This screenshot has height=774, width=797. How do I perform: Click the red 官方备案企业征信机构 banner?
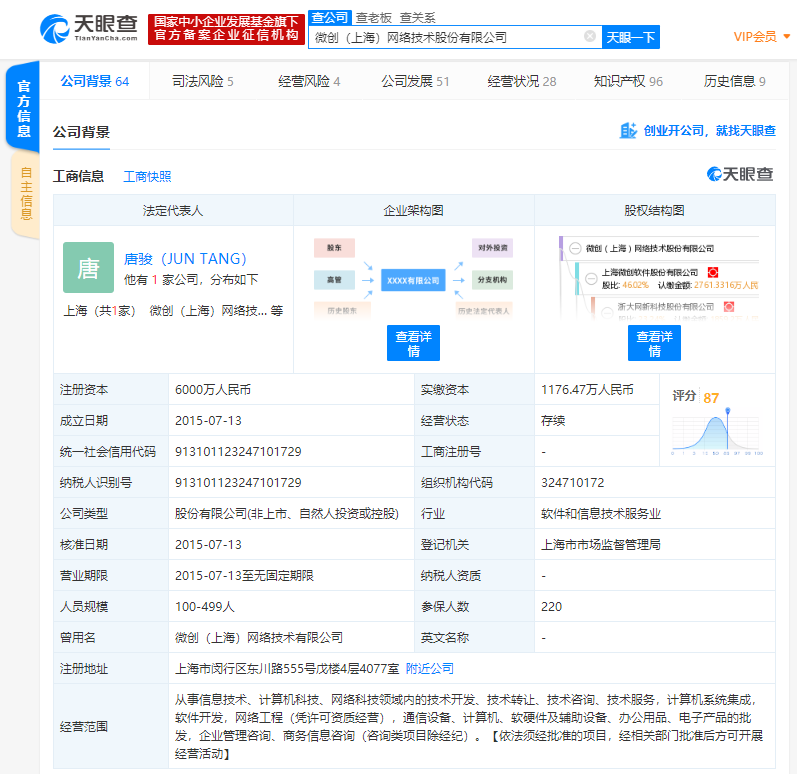point(226,29)
